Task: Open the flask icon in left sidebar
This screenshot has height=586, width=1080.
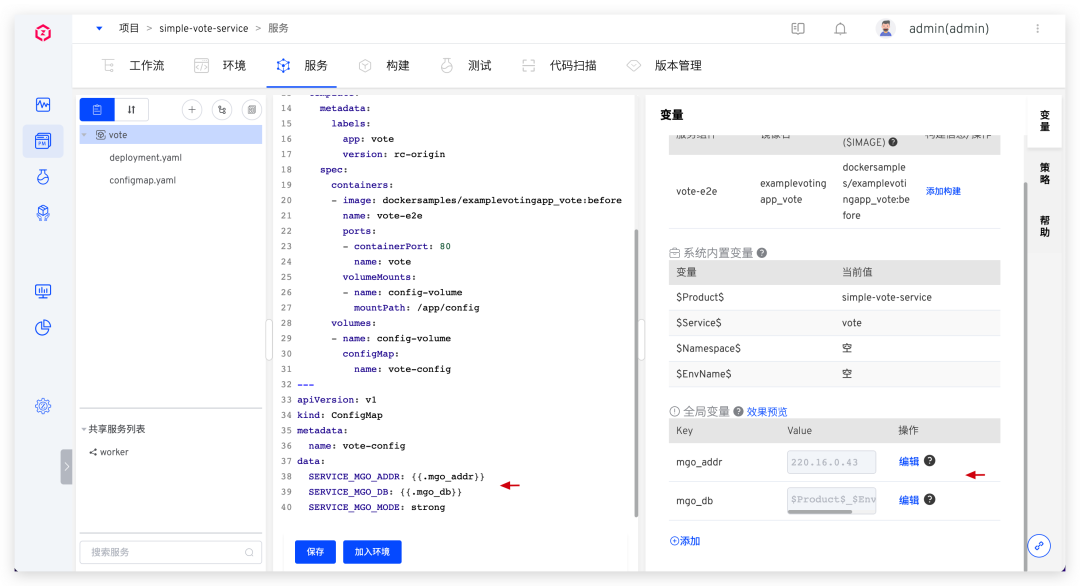Action: click(x=43, y=177)
